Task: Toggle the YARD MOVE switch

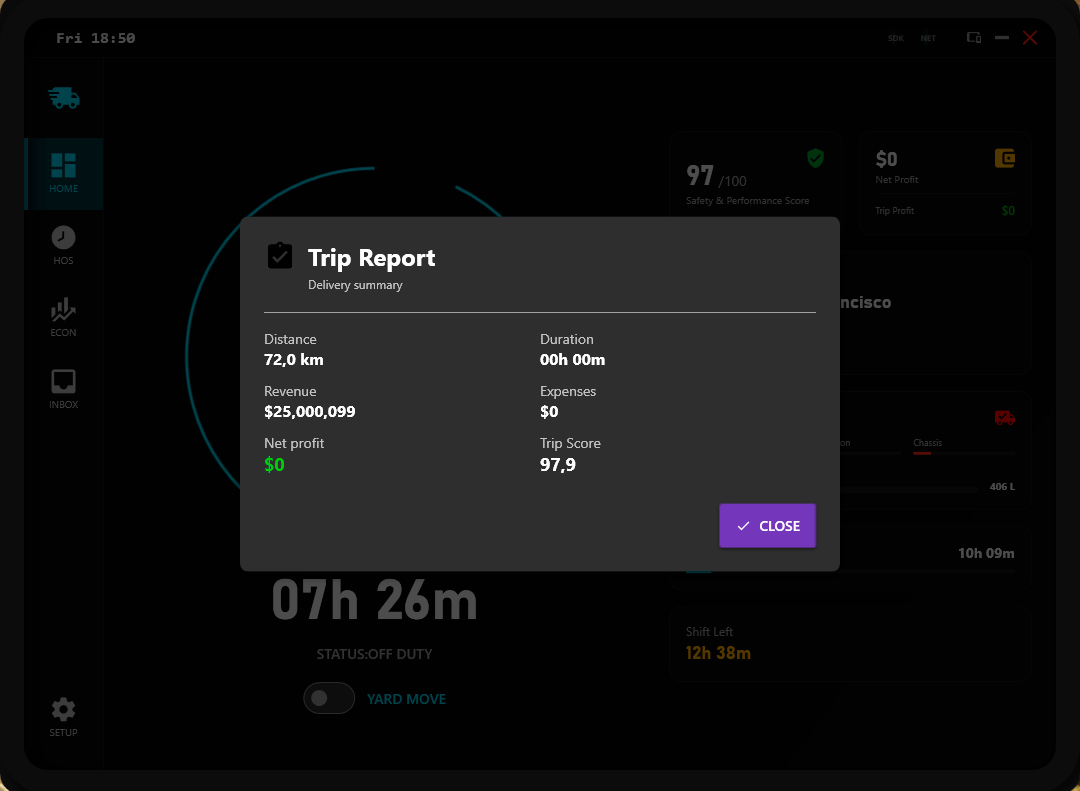Action: coord(329,698)
